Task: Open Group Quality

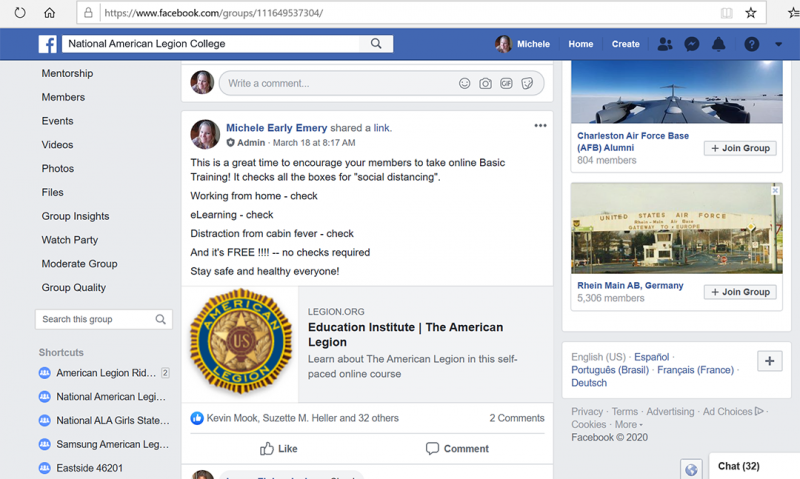Action: point(74,288)
